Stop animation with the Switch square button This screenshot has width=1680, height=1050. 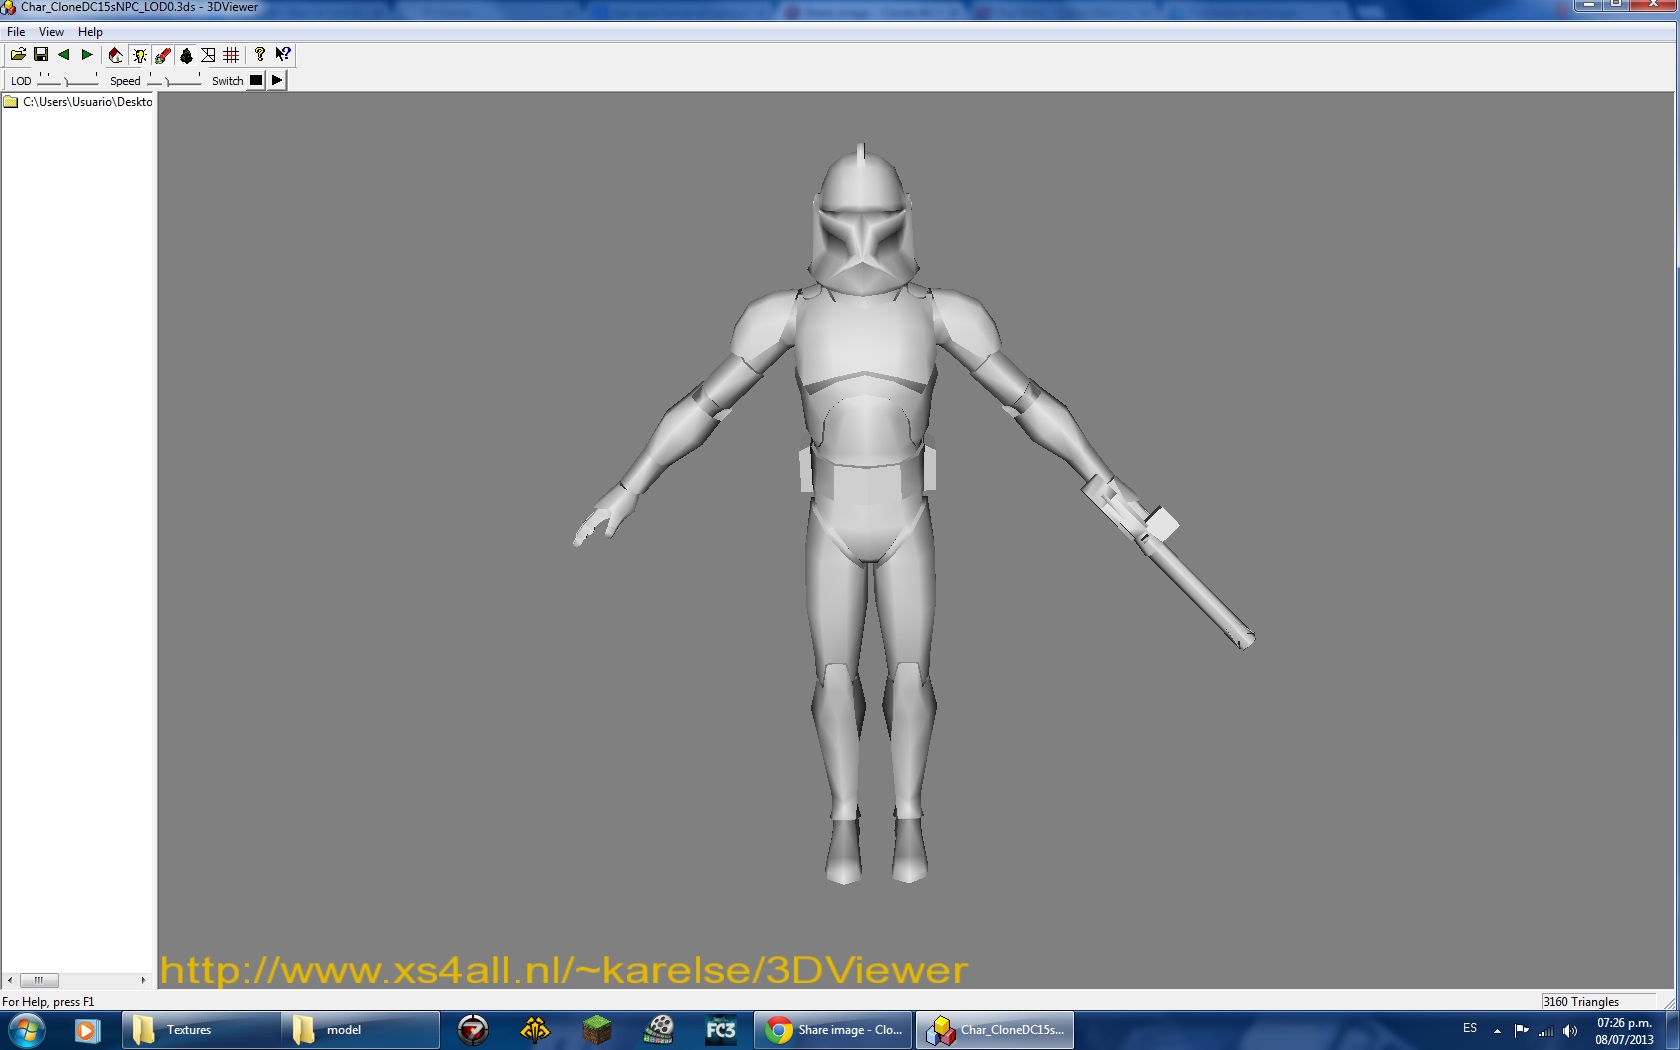pyautogui.click(x=256, y=80)
